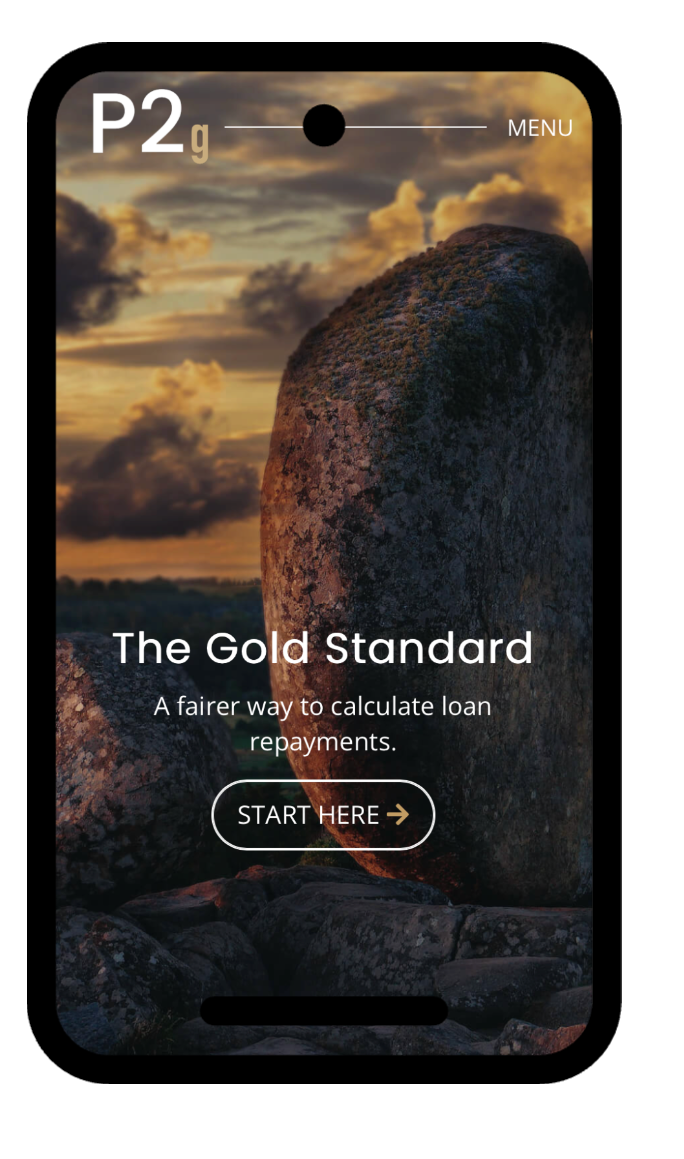Click header divider line left of camera
This screenshot has width=684, height=1159.
[x=263, y=127]
